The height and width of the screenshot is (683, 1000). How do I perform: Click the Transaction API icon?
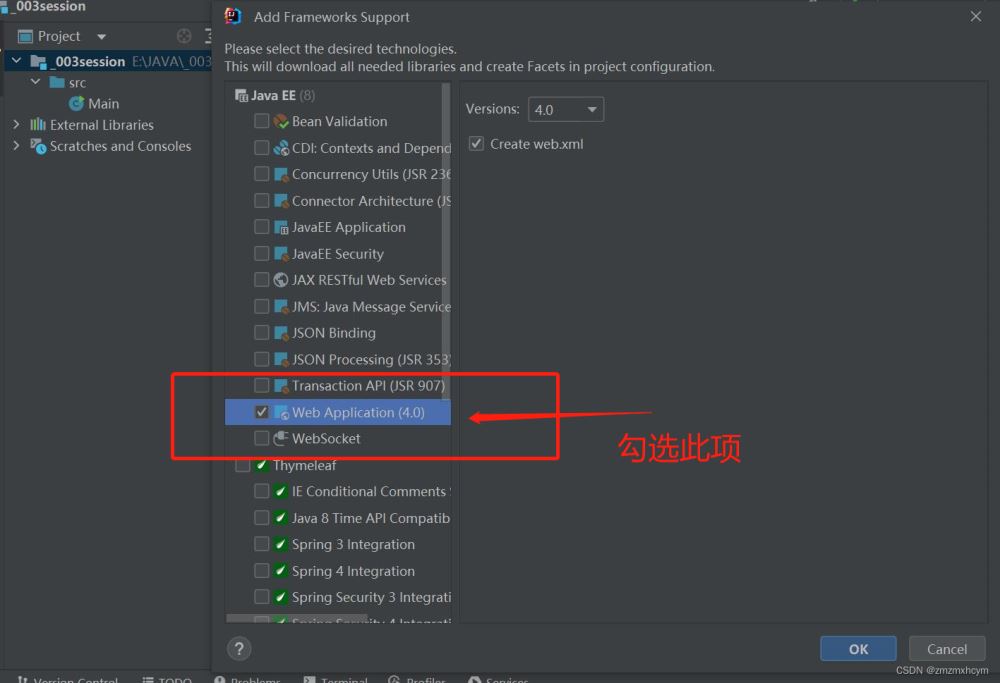tap(281, 386)
